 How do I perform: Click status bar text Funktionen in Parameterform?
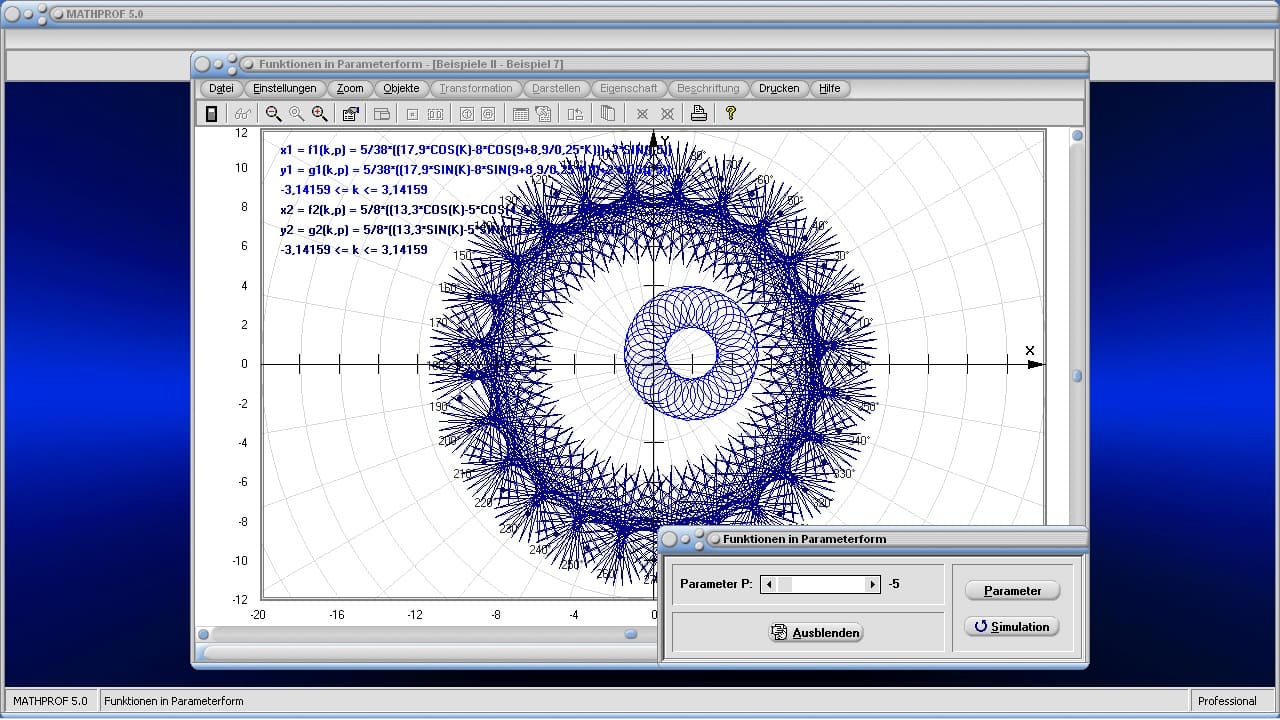(174, 701)
